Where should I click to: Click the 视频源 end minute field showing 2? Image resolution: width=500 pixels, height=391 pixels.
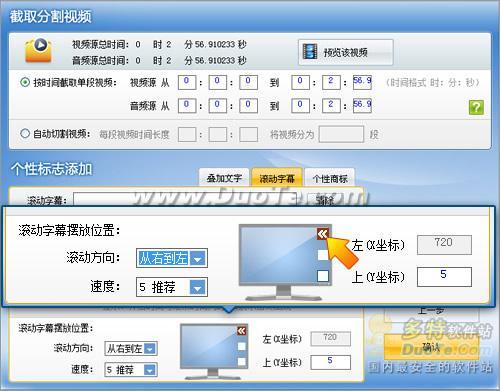tap(331, 82)
